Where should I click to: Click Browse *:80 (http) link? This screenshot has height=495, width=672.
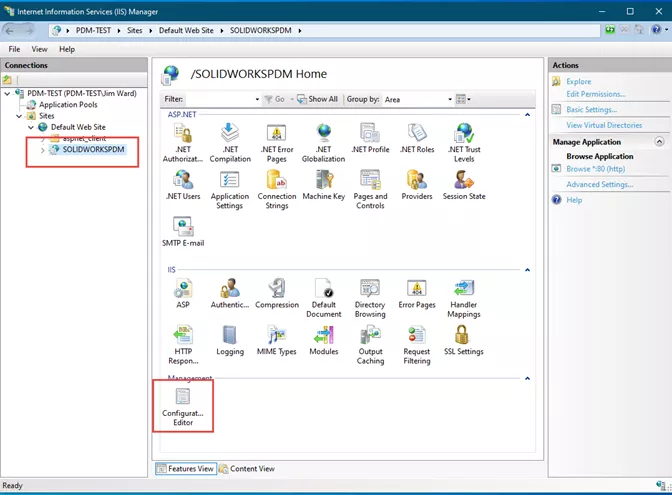coord(595,169)
